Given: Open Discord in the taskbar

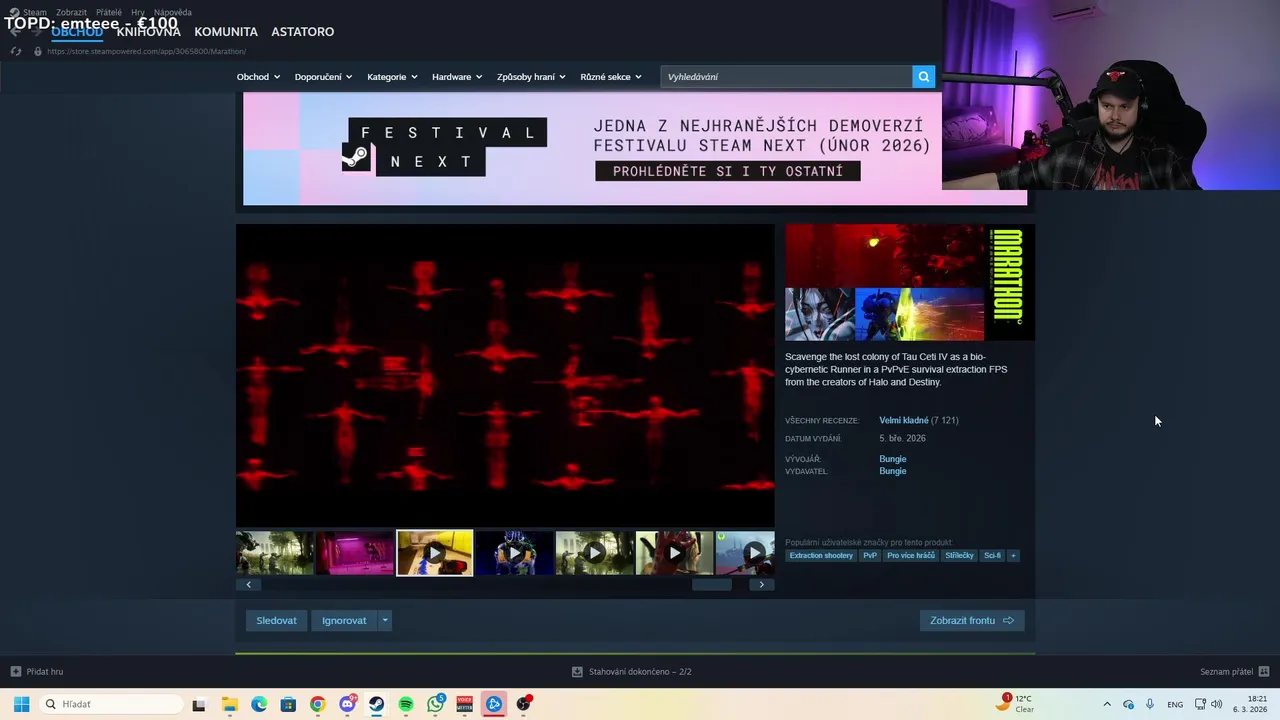Looking at the screenshot, I should point(347,704).
